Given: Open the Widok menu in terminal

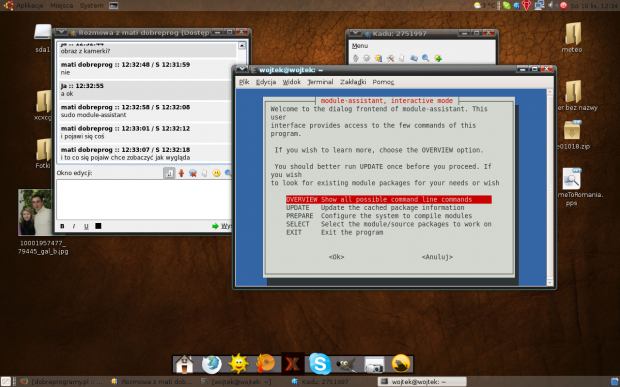Looking at the screenshot, I should pos(291,82).
